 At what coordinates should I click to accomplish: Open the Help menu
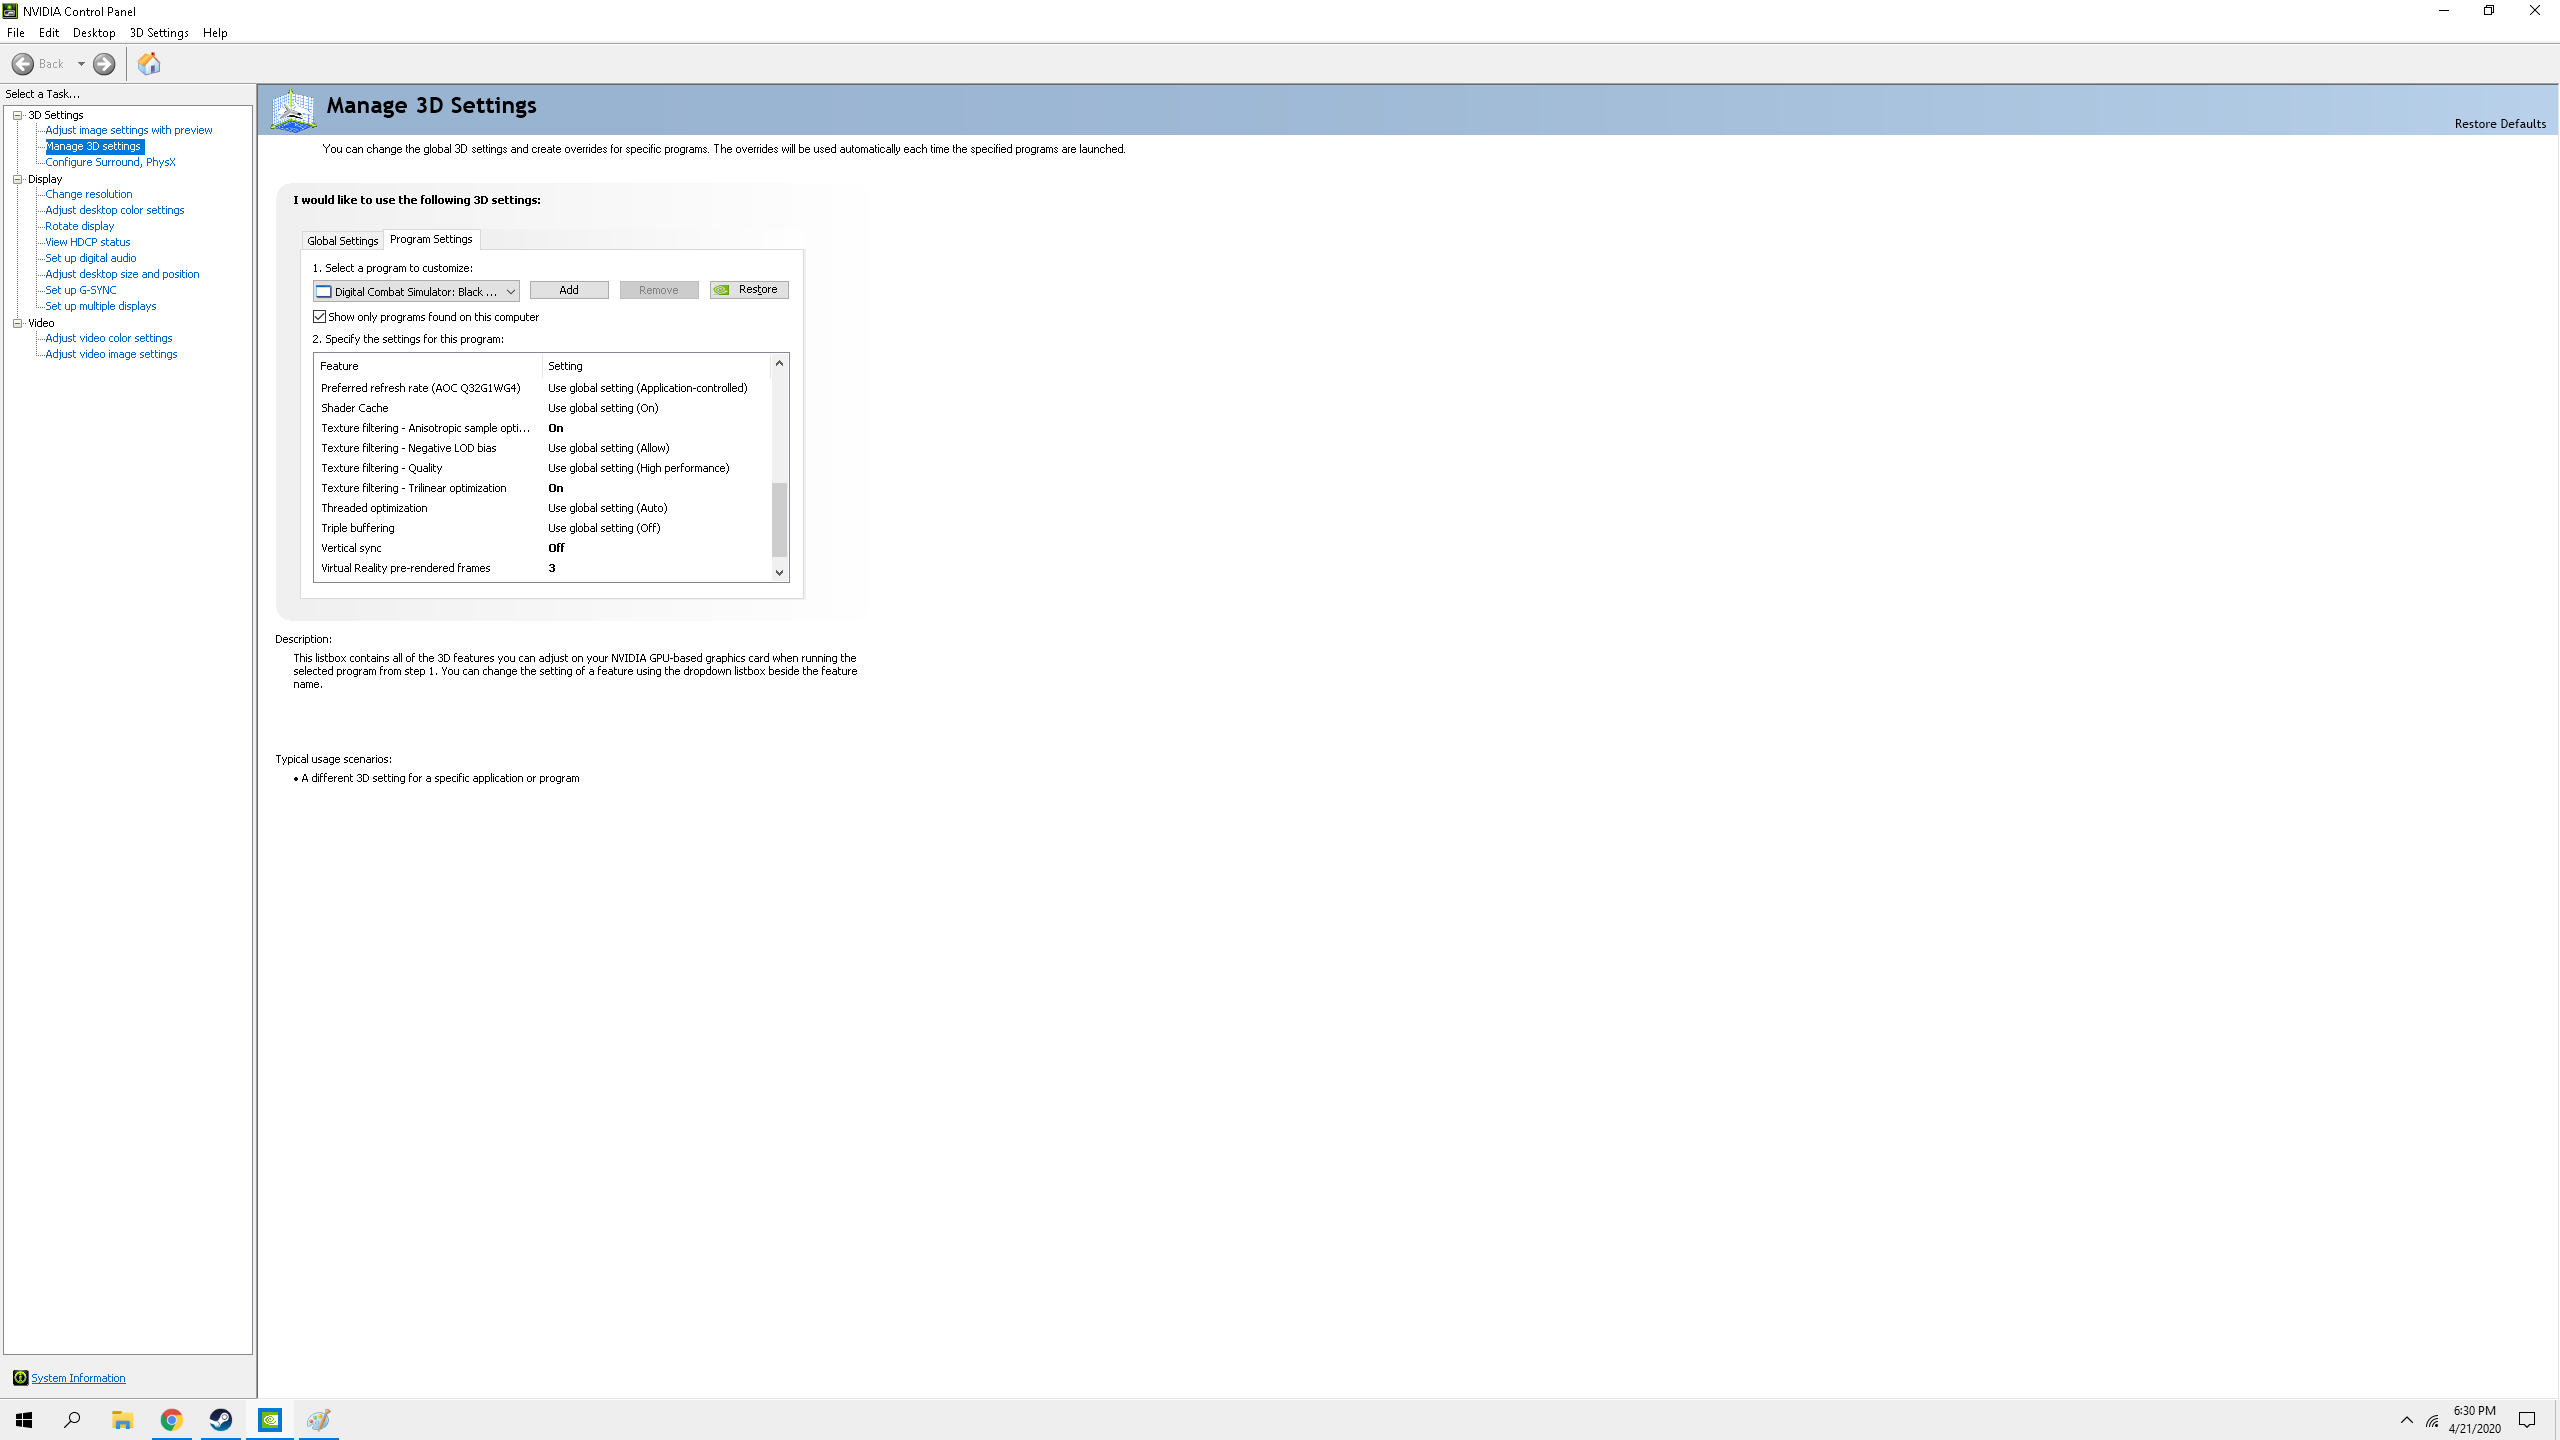click(x=215, y=33)
